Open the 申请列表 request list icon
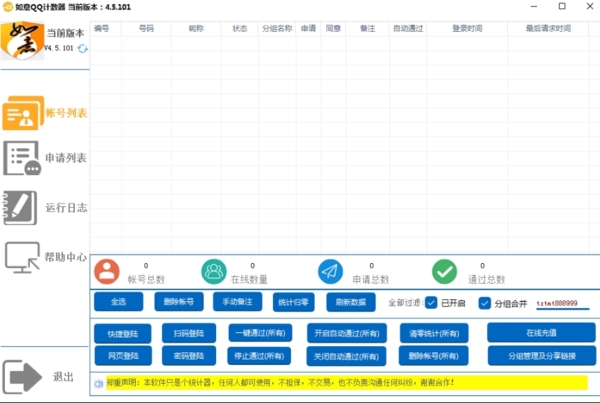 pos(22,158)
